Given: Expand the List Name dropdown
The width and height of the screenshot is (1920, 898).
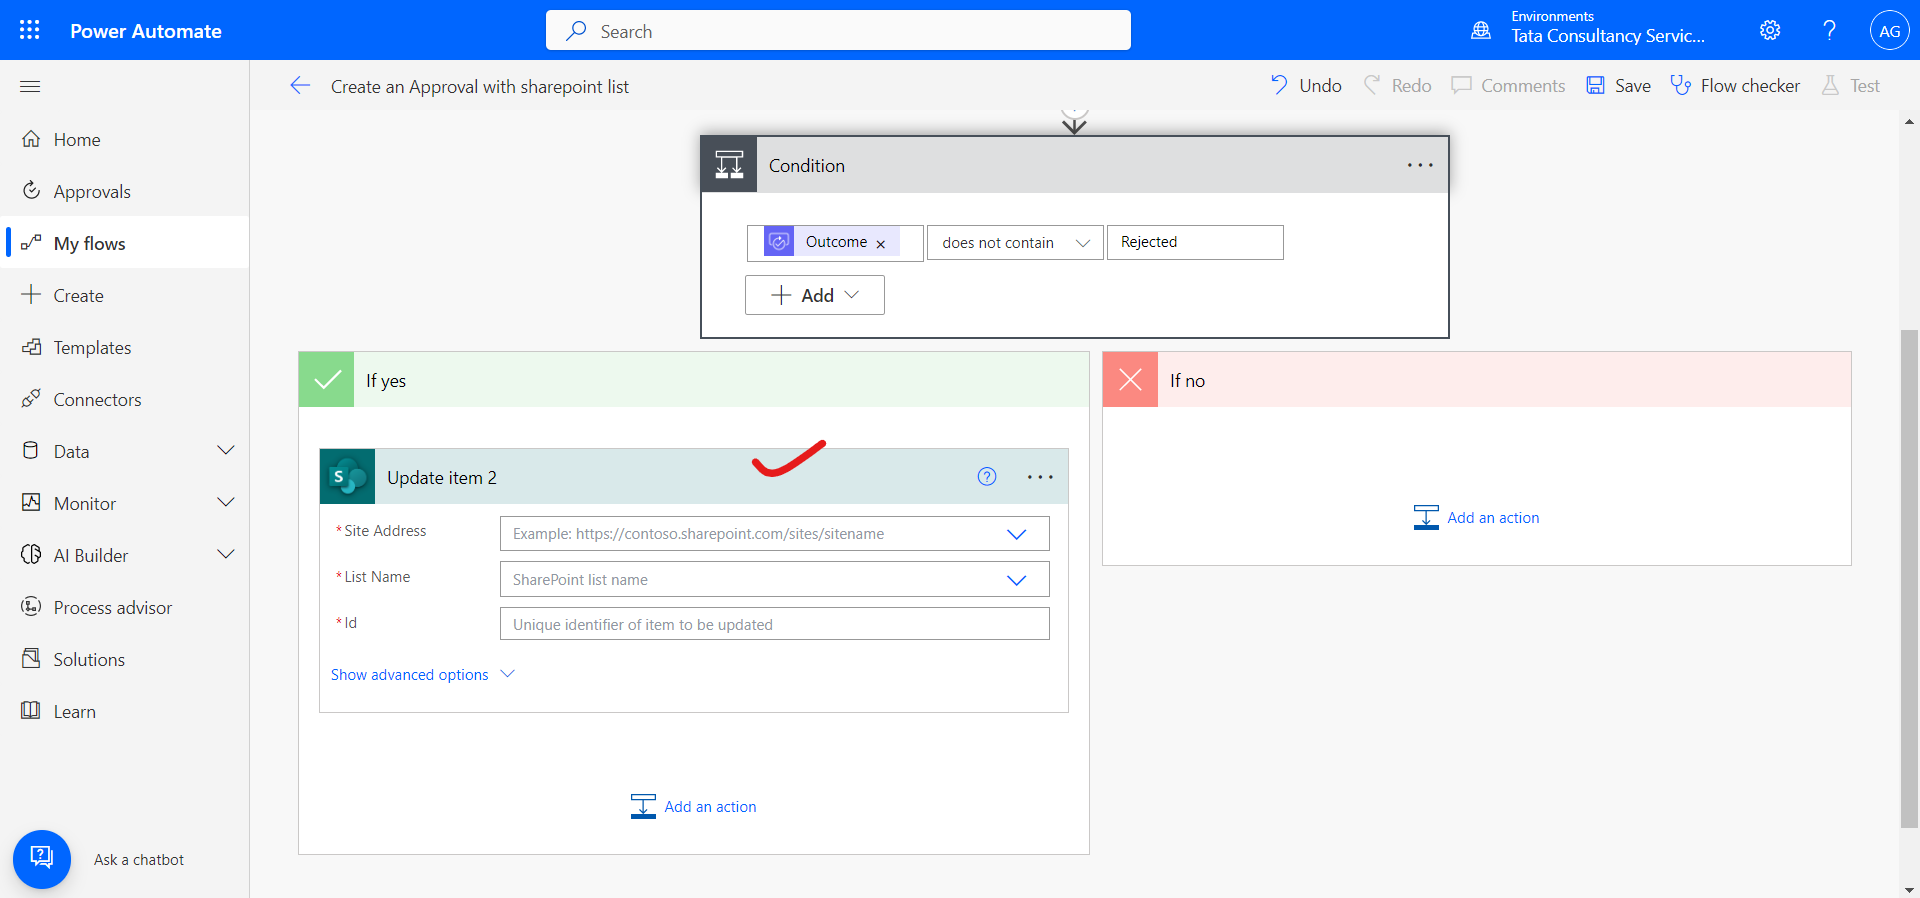Looking at the screenshot, I should (x=1016, y=580).
